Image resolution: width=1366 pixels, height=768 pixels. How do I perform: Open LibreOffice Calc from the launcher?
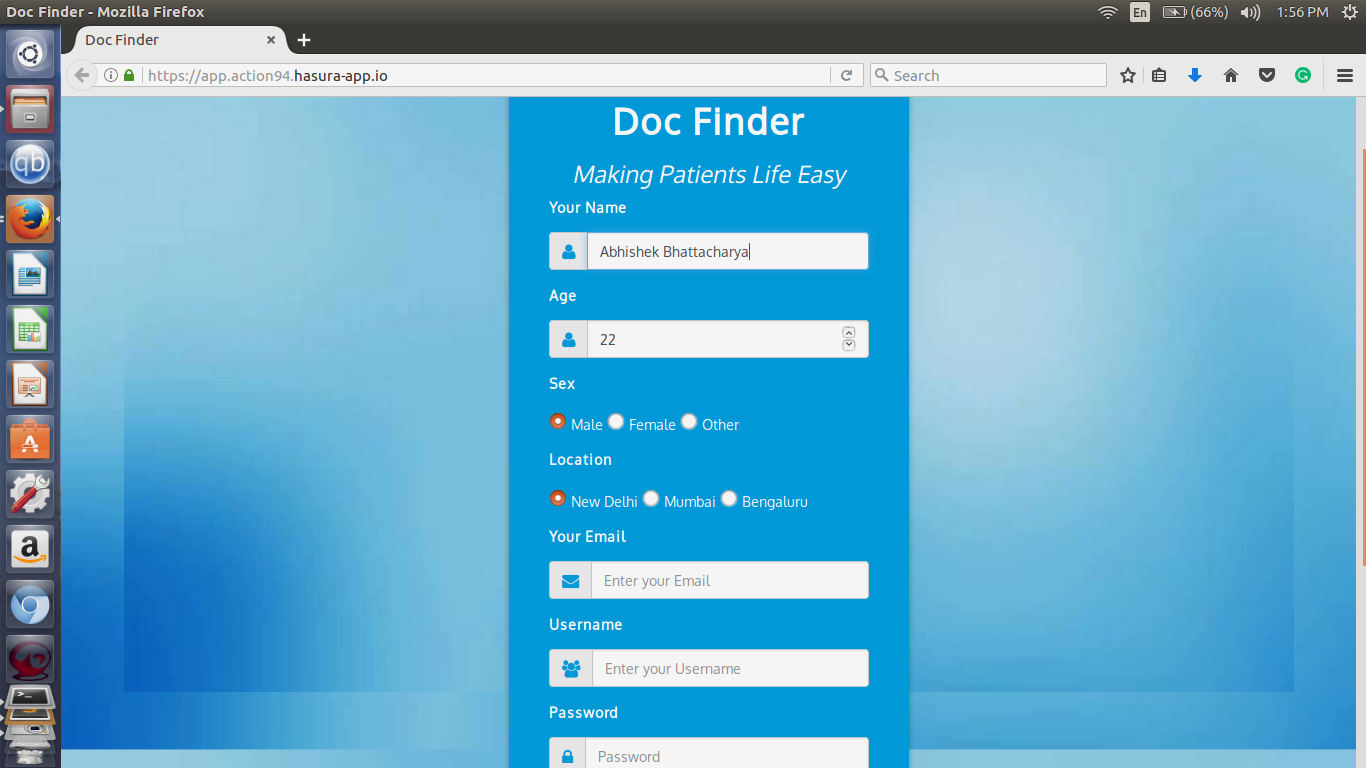[30, 328]
